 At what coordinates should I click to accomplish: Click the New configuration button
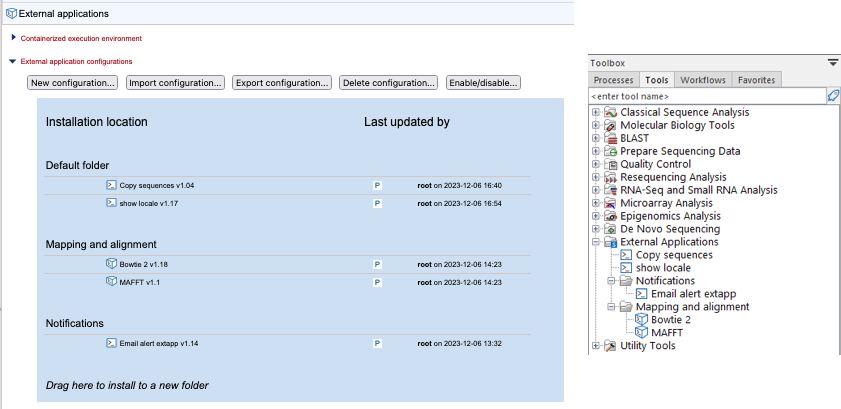72,83
